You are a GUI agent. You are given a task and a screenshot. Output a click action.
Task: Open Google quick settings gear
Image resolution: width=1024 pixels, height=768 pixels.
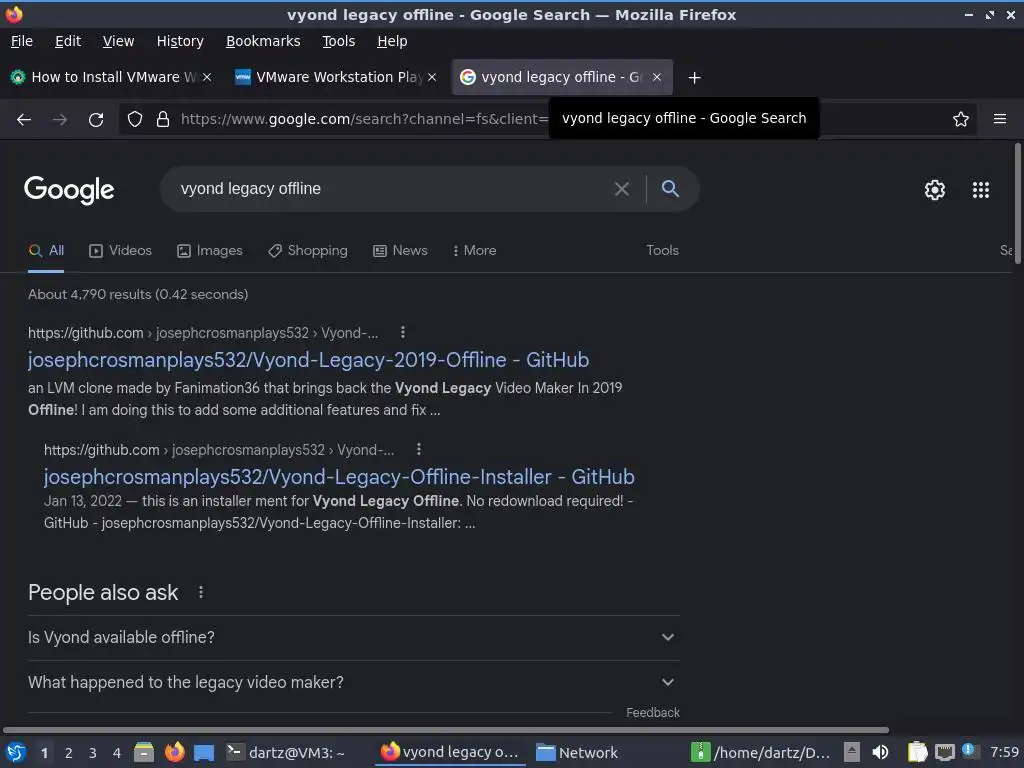[x=935, y=190]
